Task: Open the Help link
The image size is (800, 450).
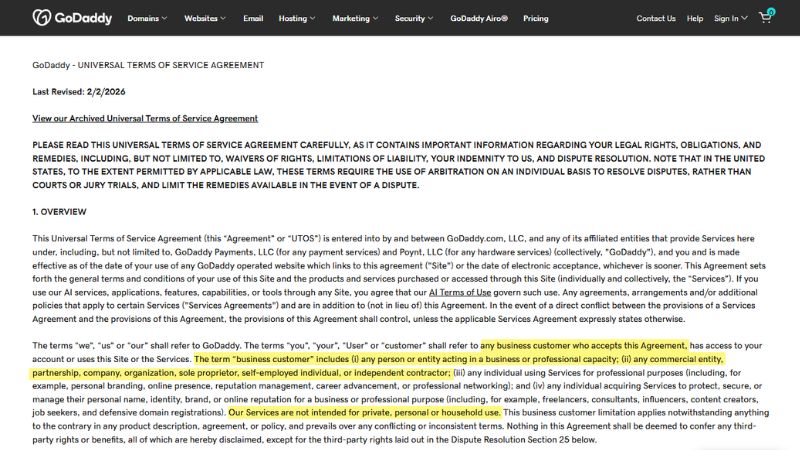Action: (695, 18)
